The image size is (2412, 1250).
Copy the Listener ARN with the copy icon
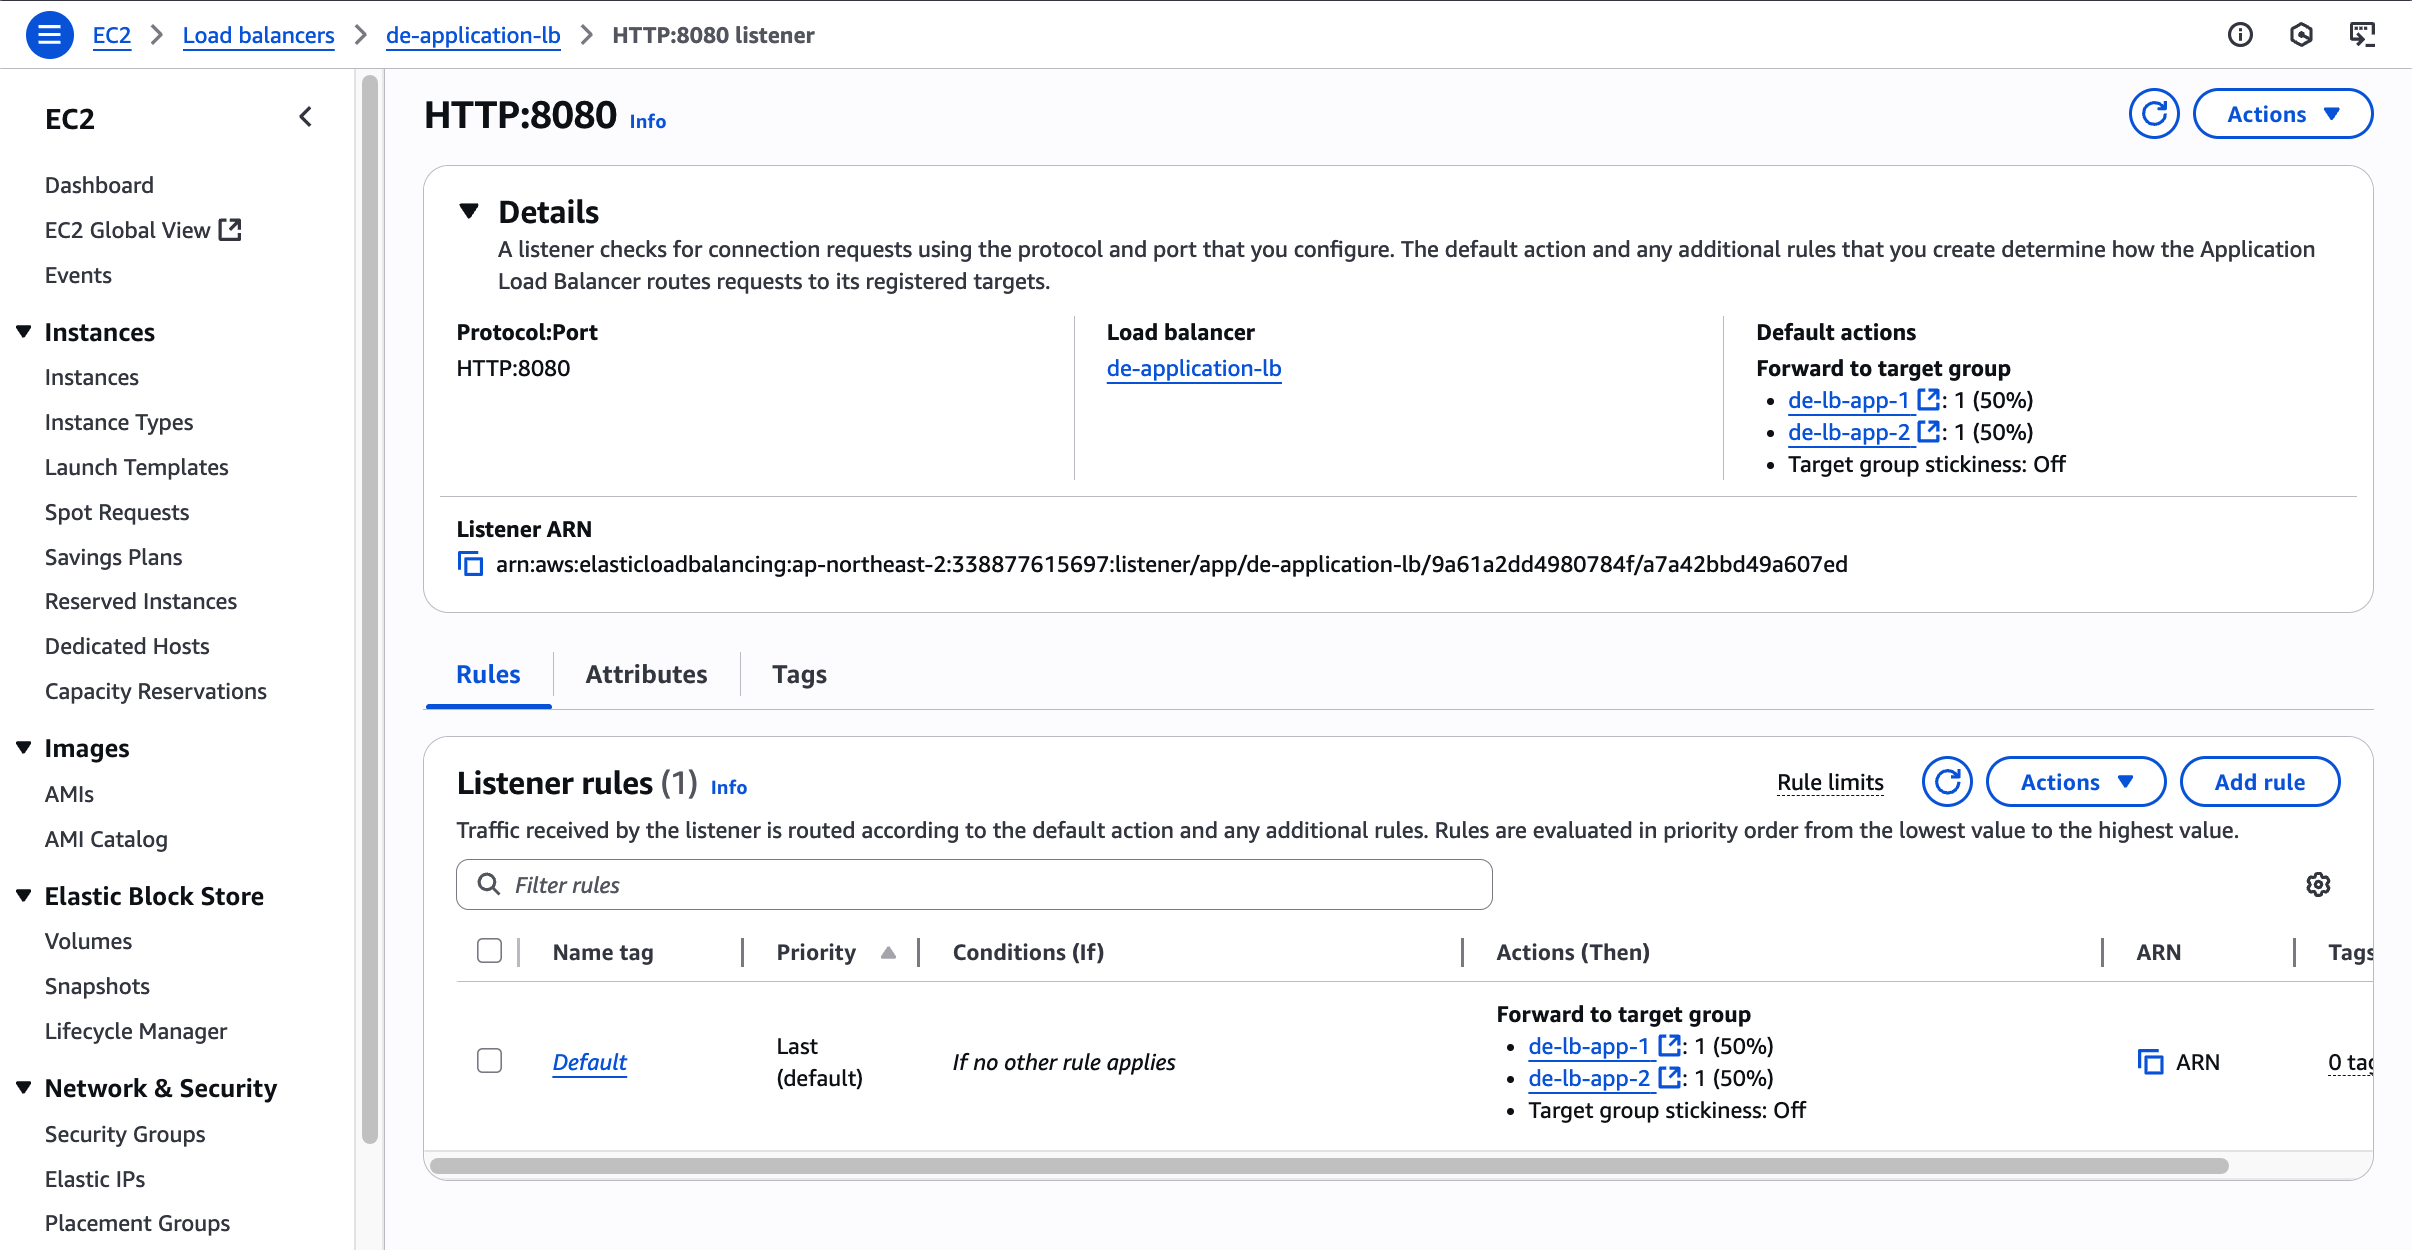470,564
